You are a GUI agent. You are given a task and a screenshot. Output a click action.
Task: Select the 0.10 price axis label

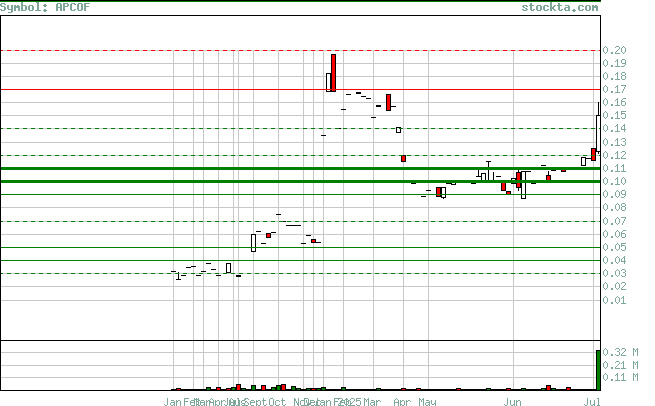[614, 181]
